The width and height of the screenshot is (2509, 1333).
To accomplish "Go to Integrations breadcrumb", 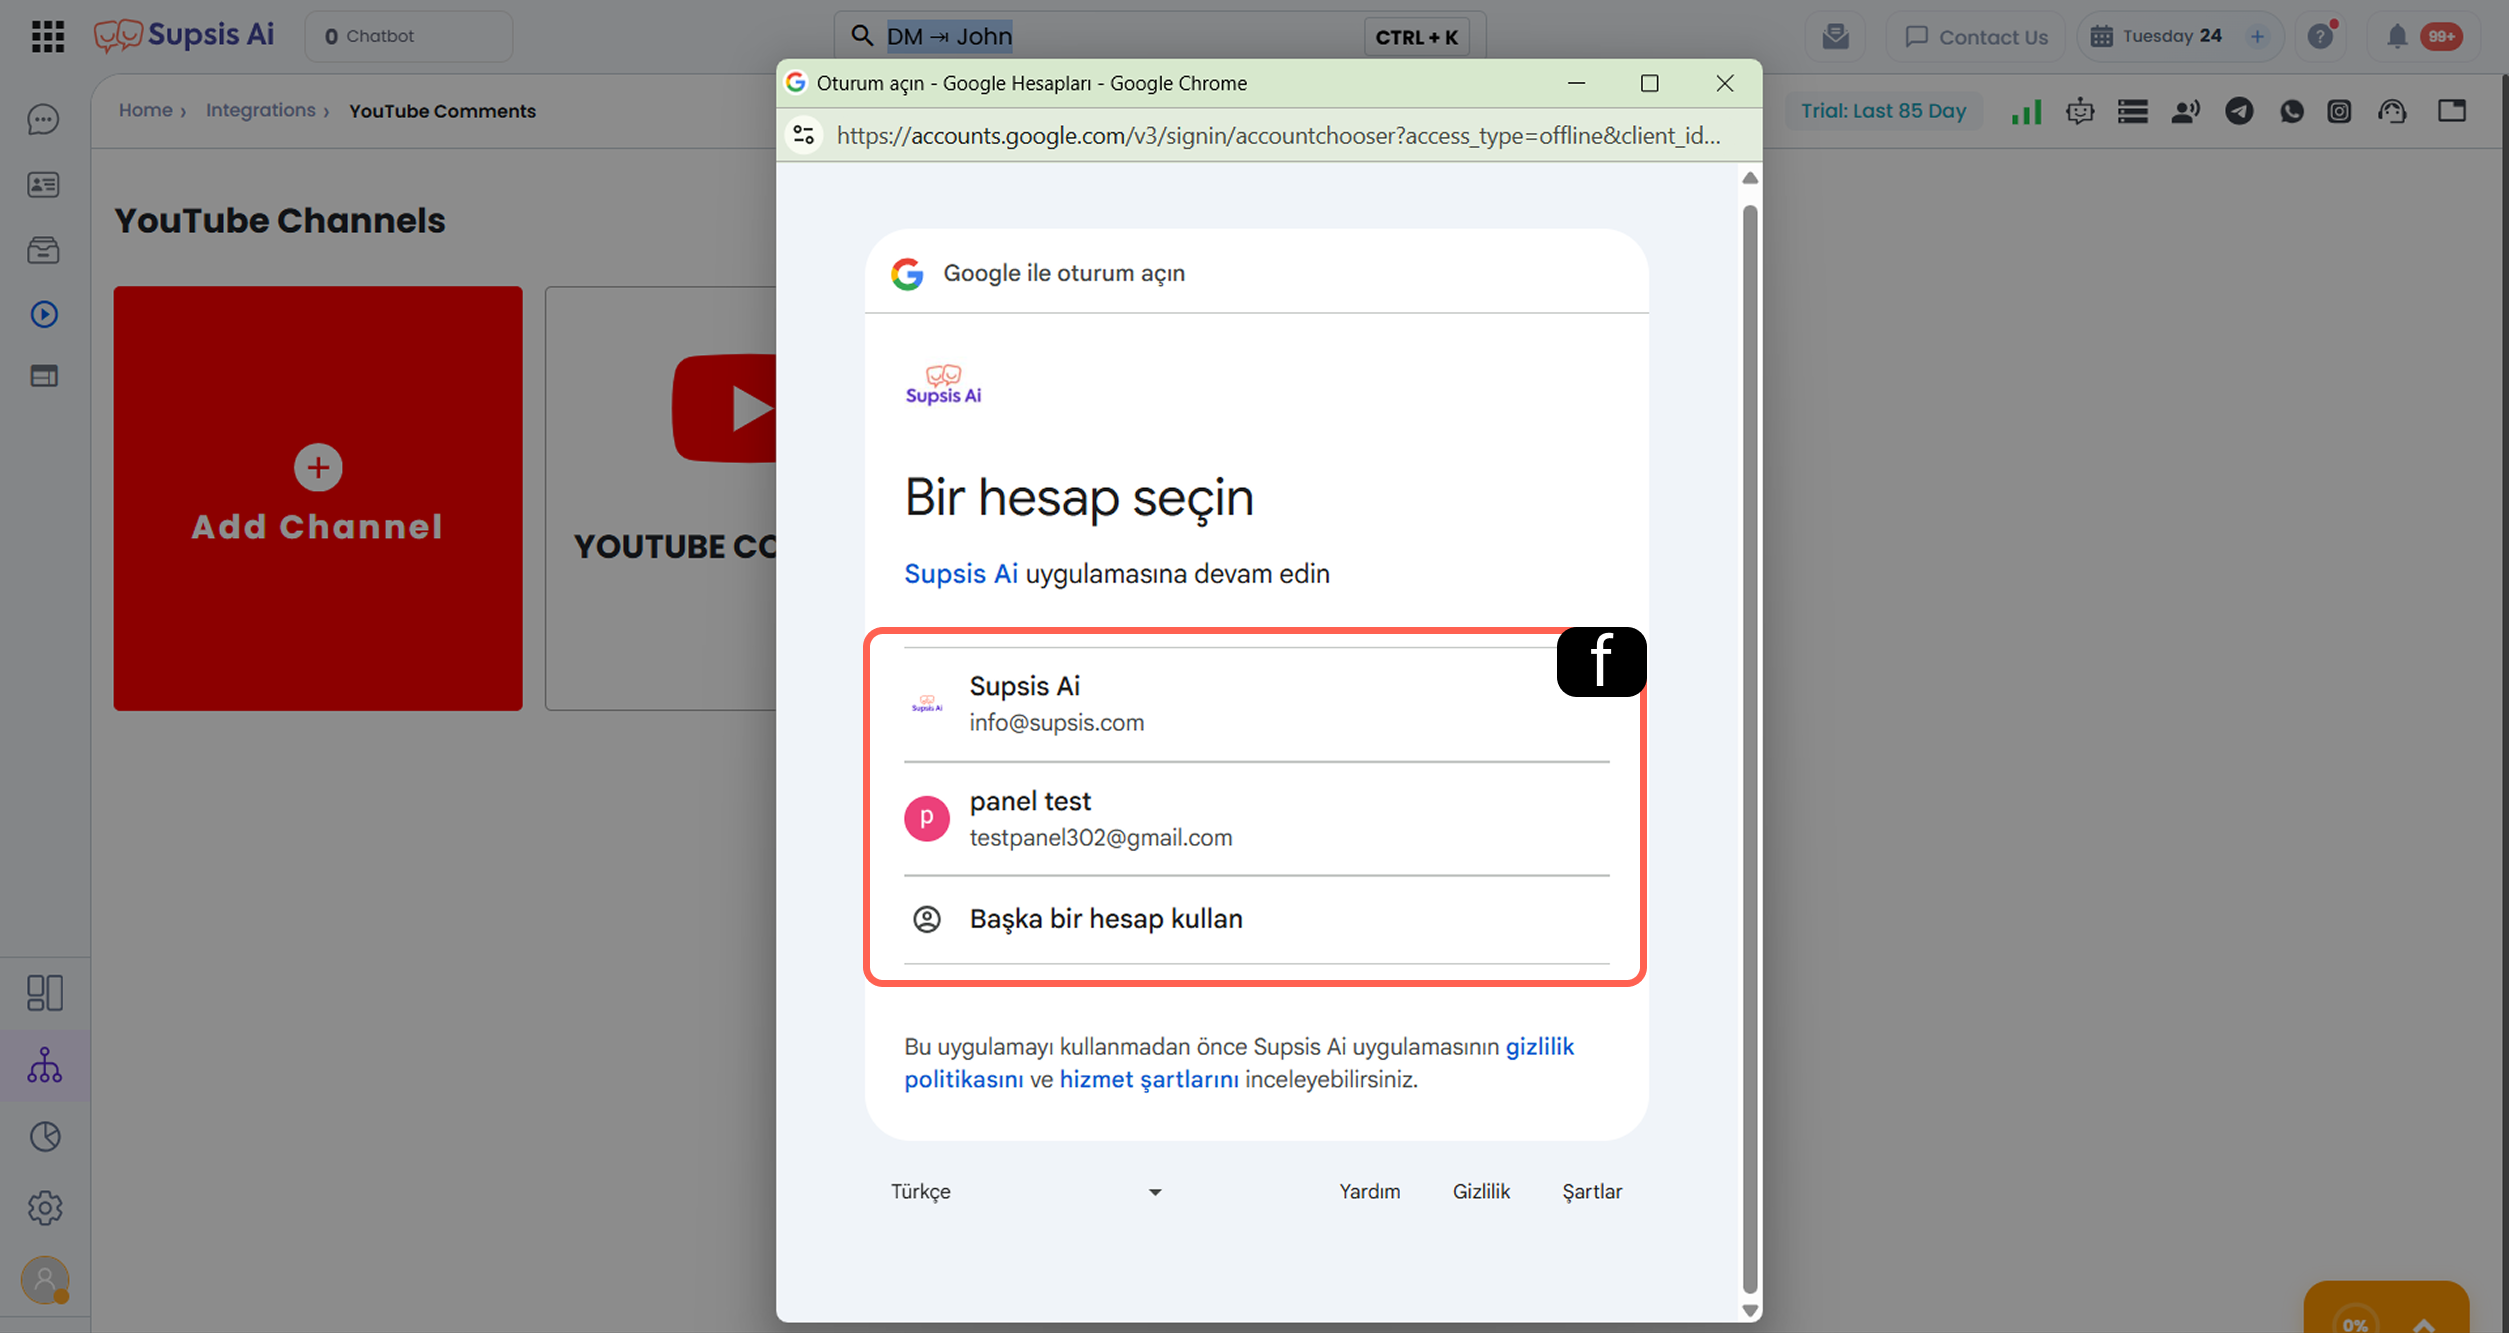I will coord(261,110).
